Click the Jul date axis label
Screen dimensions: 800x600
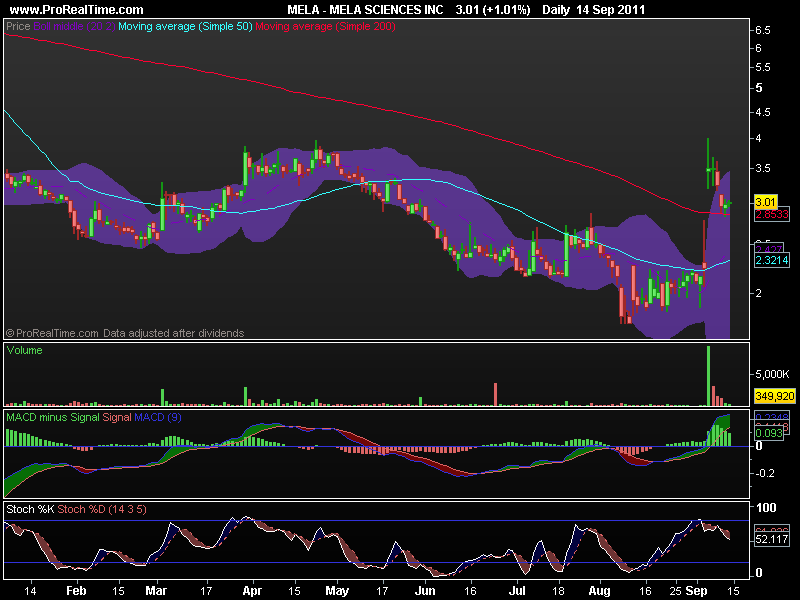(517, 591)
